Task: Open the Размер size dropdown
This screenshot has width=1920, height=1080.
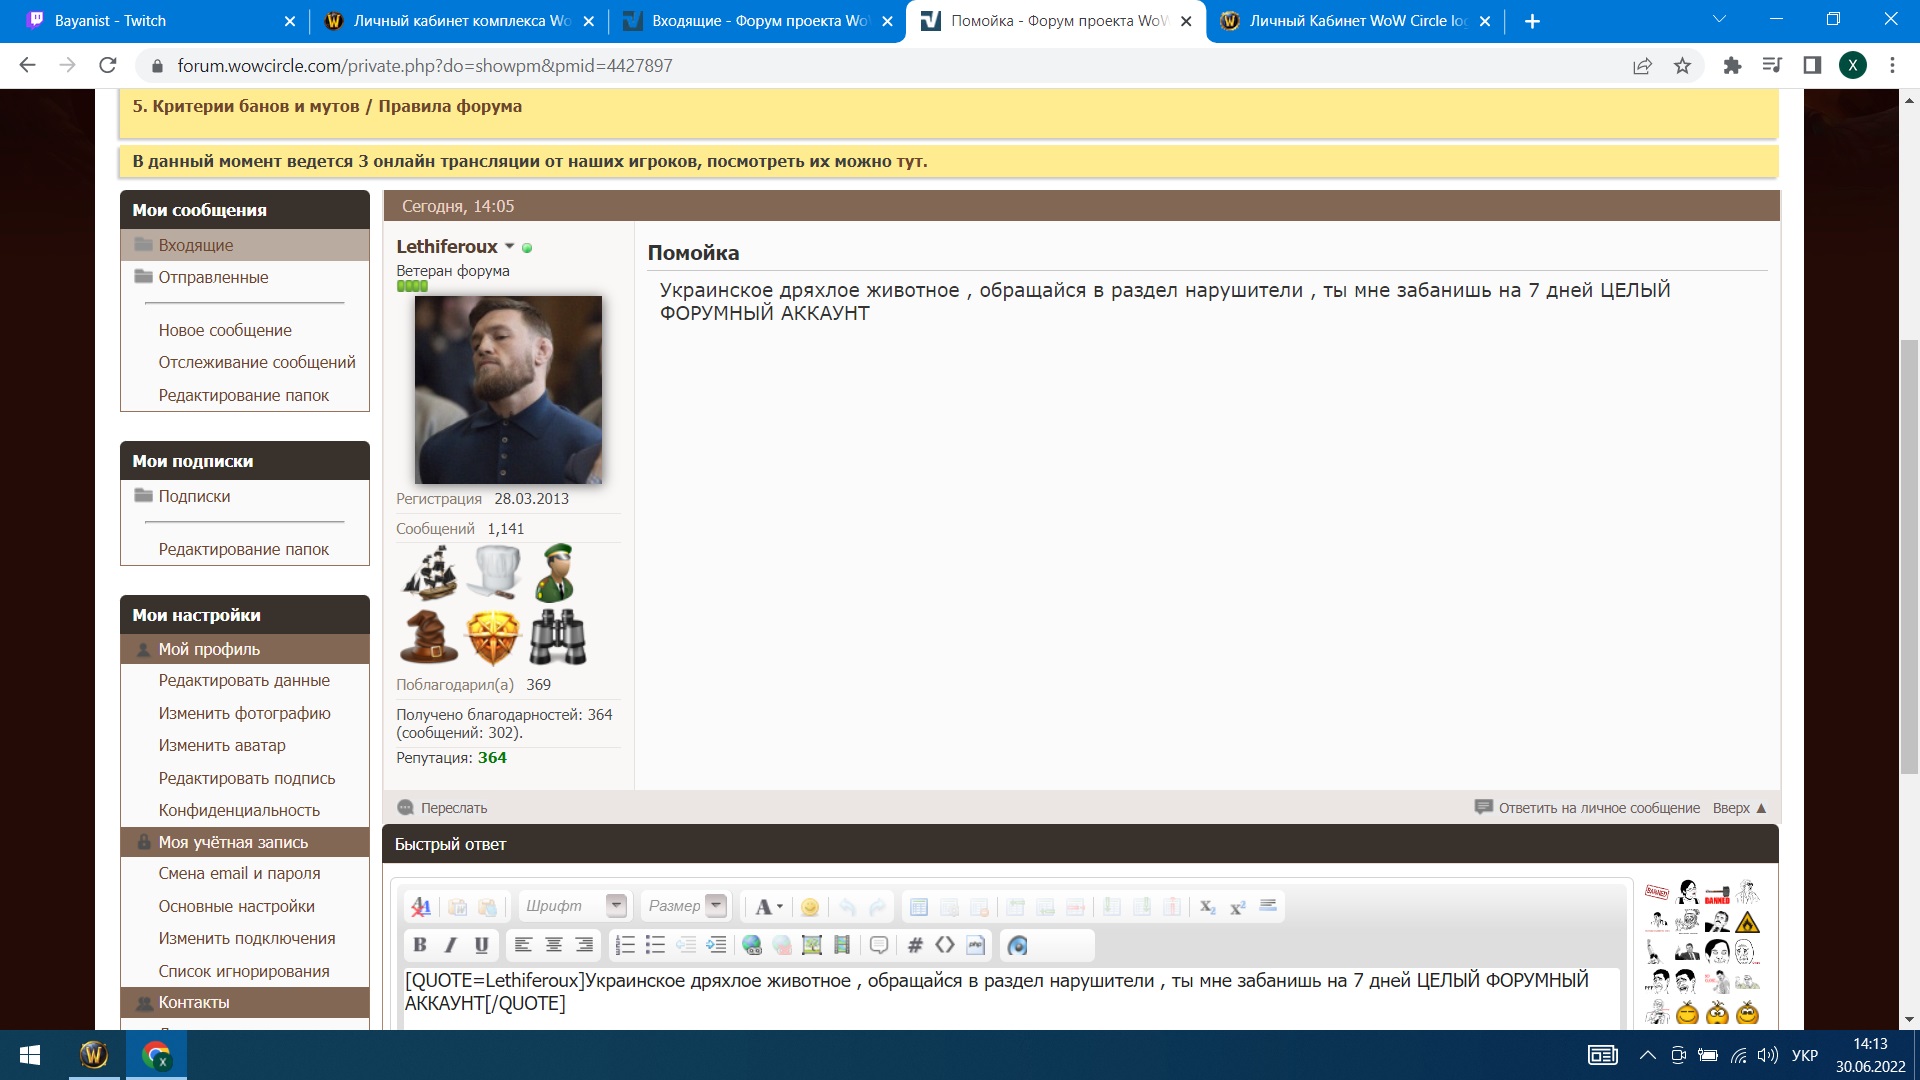Action: pos(716,906)
